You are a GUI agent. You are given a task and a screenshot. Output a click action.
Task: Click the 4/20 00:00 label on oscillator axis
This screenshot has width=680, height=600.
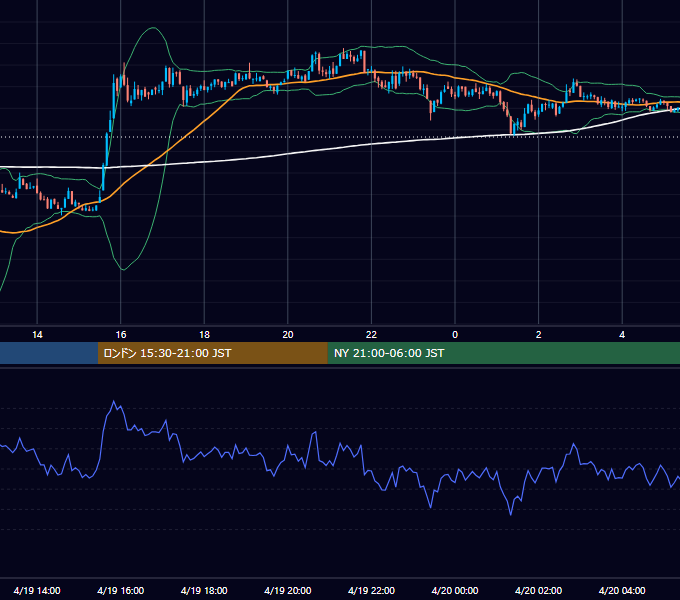point(455,590)
